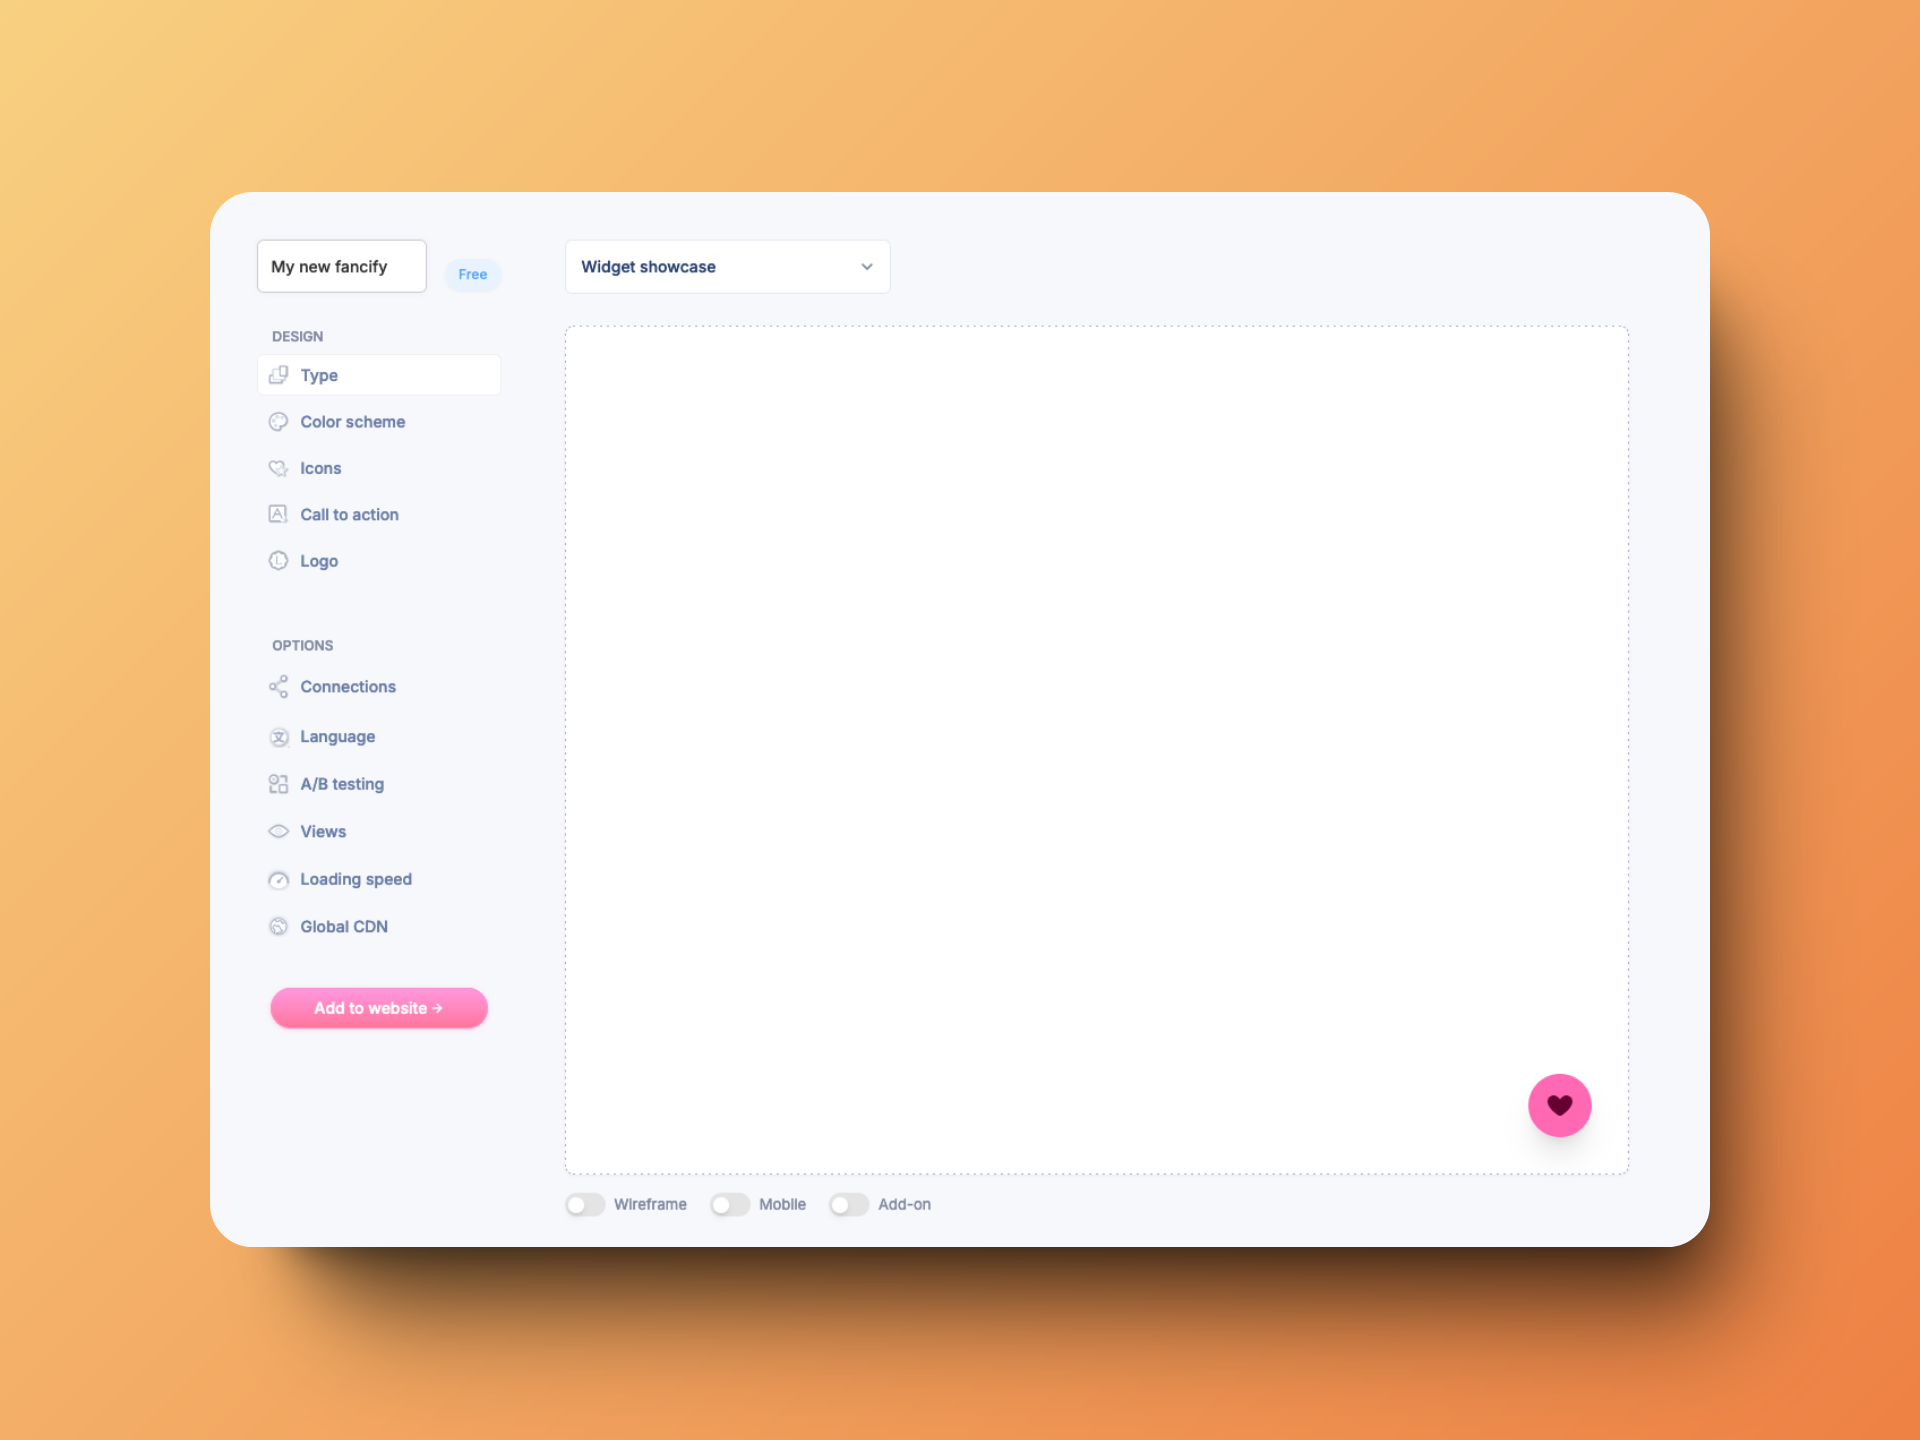This screenshot has width=1920, height=1440.
Task: Open the Color scheme settings
Action: [351, 422]
